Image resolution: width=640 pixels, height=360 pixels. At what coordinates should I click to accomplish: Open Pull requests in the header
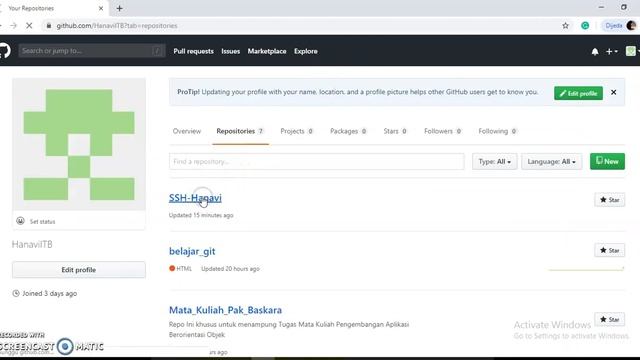point(193,51)
